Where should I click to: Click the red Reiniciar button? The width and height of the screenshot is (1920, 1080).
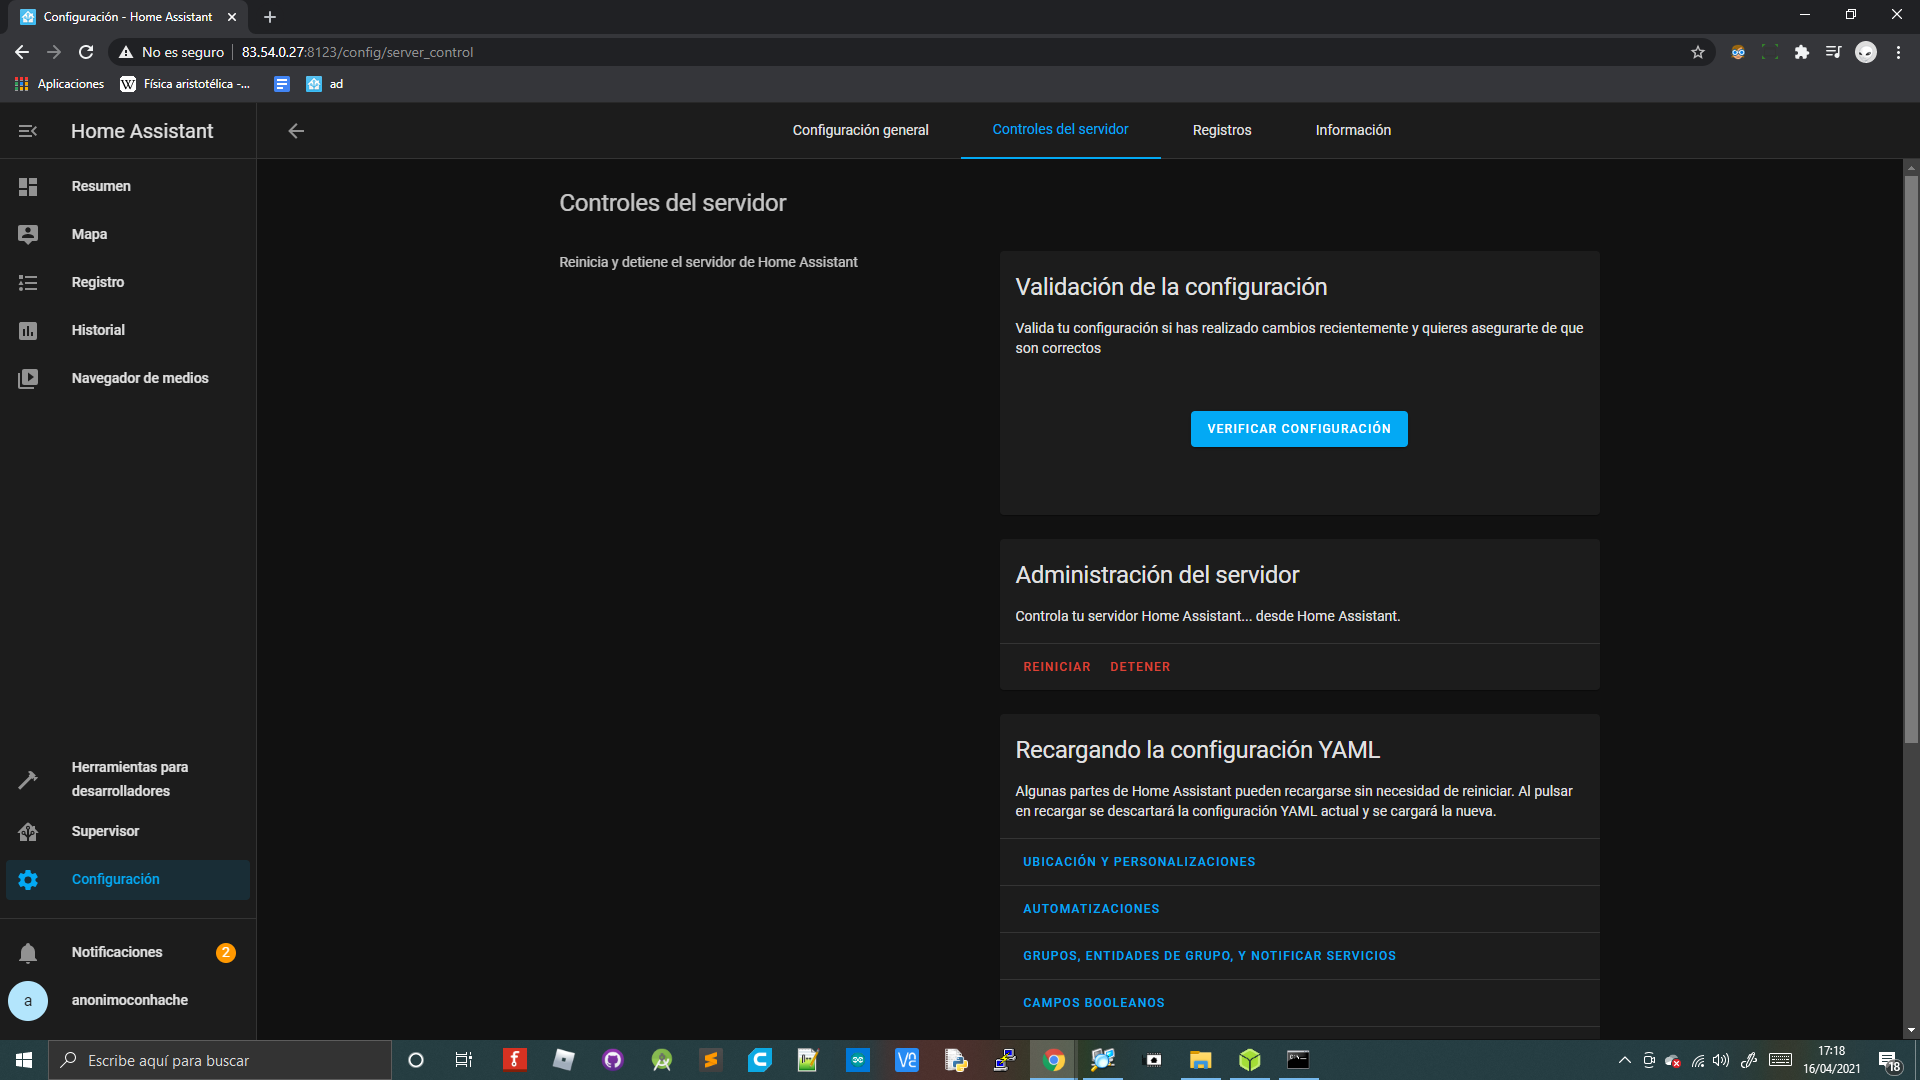tap(1056, 667)
